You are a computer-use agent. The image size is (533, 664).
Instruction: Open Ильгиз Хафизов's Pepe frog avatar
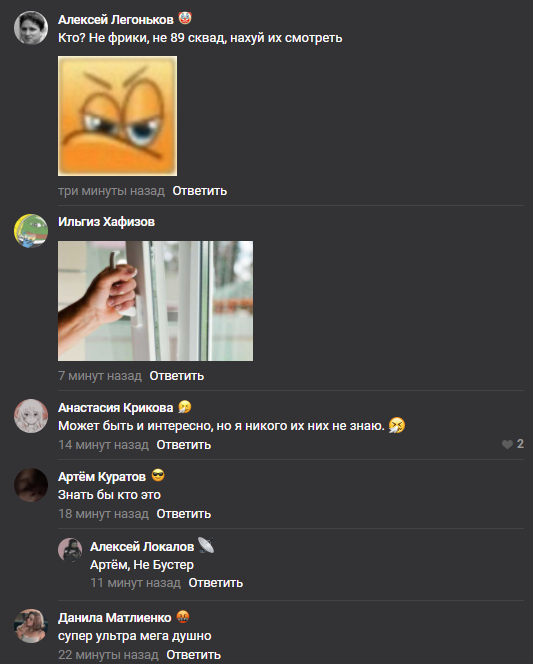(x=31, y=231)
